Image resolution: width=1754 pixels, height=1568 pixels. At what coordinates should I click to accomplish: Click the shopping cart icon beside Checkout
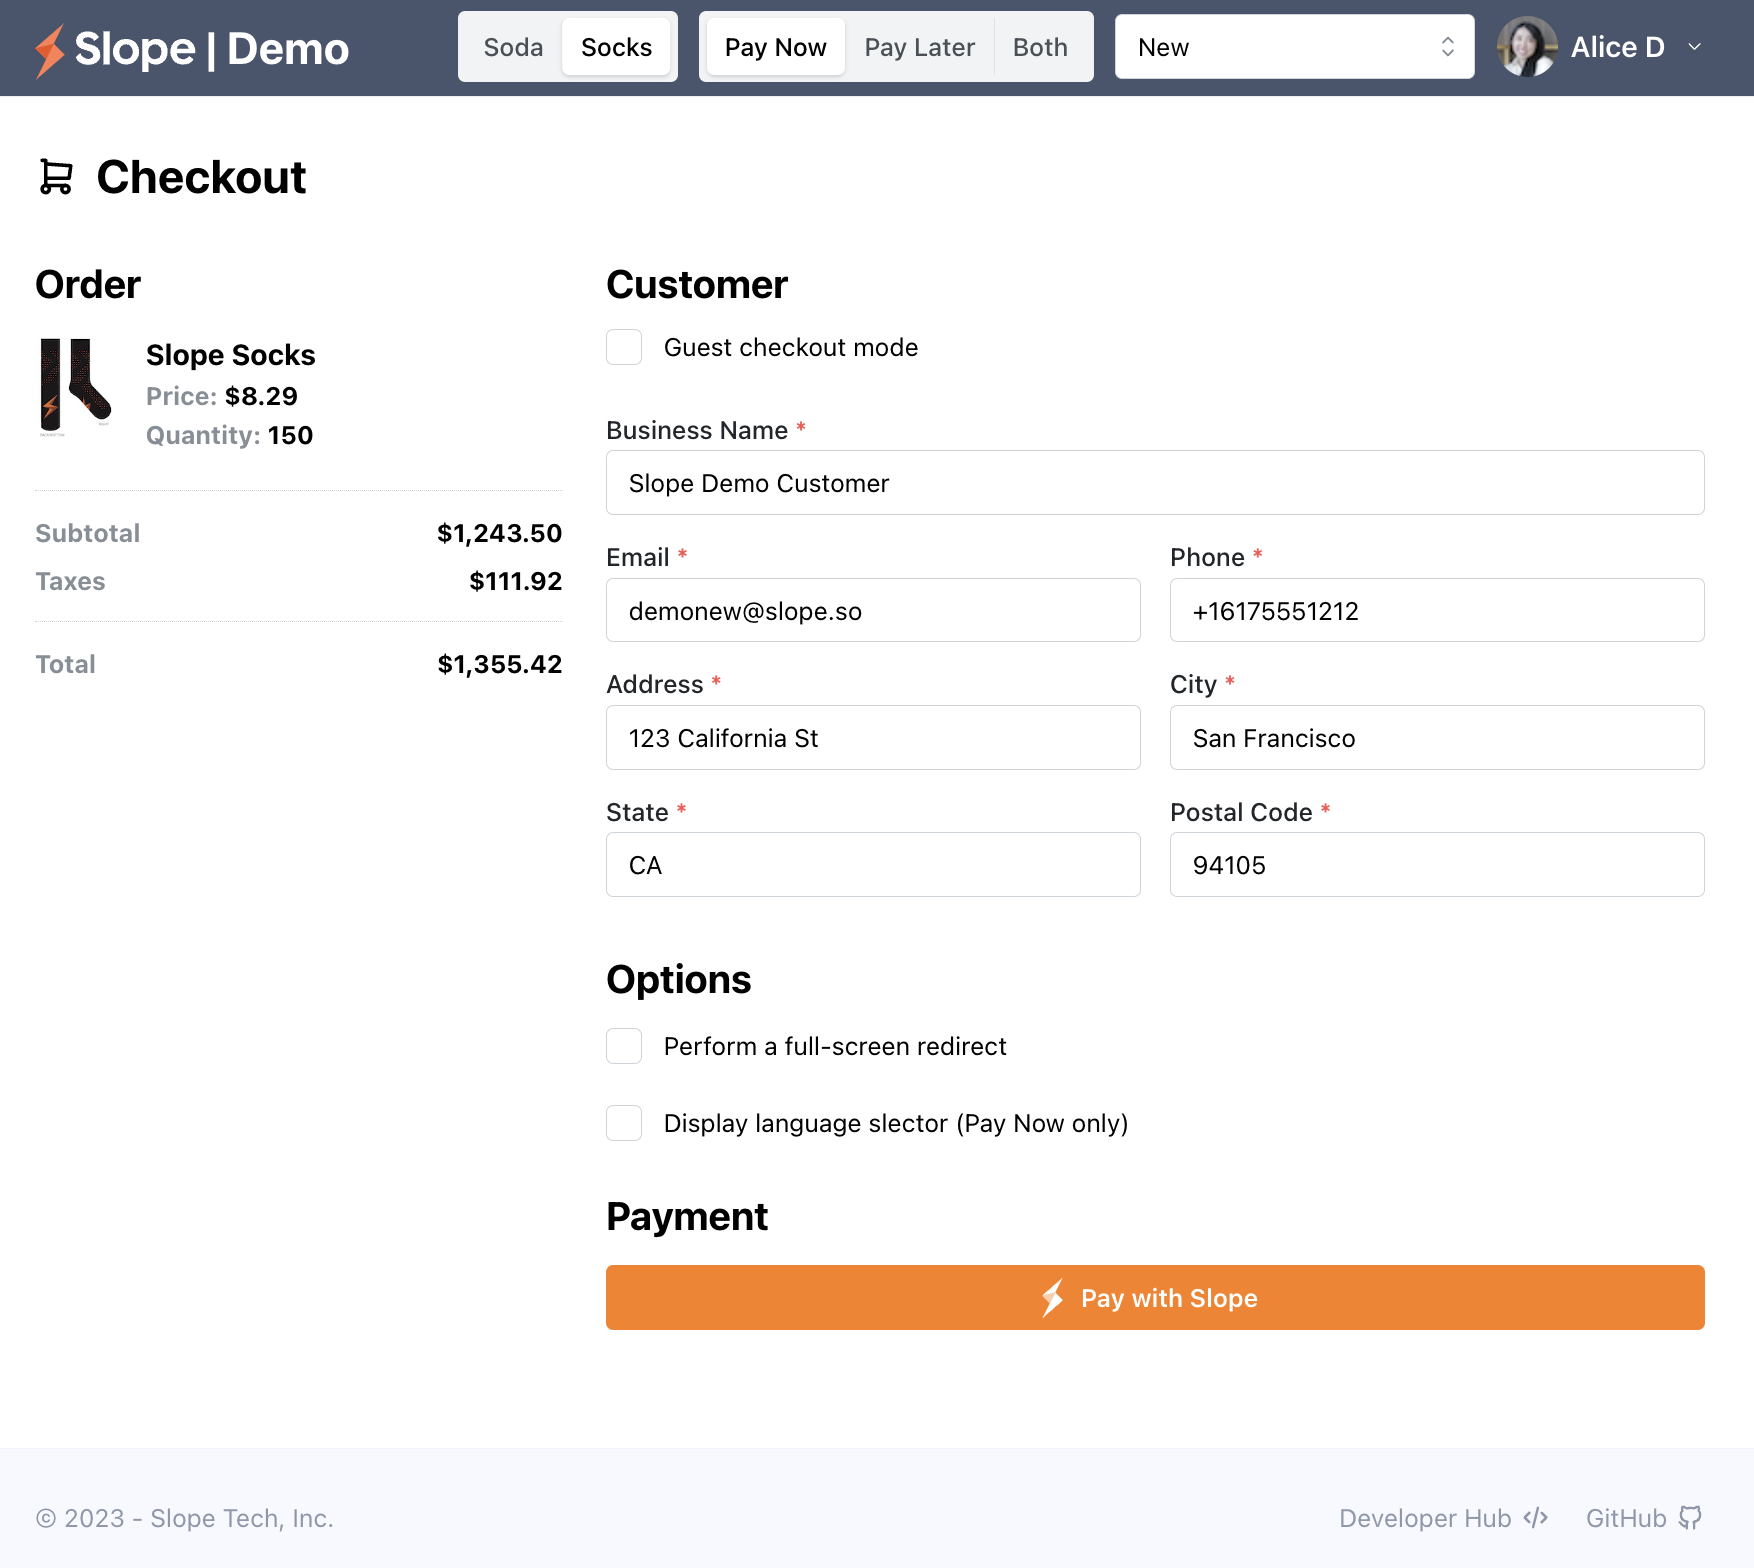56,177
